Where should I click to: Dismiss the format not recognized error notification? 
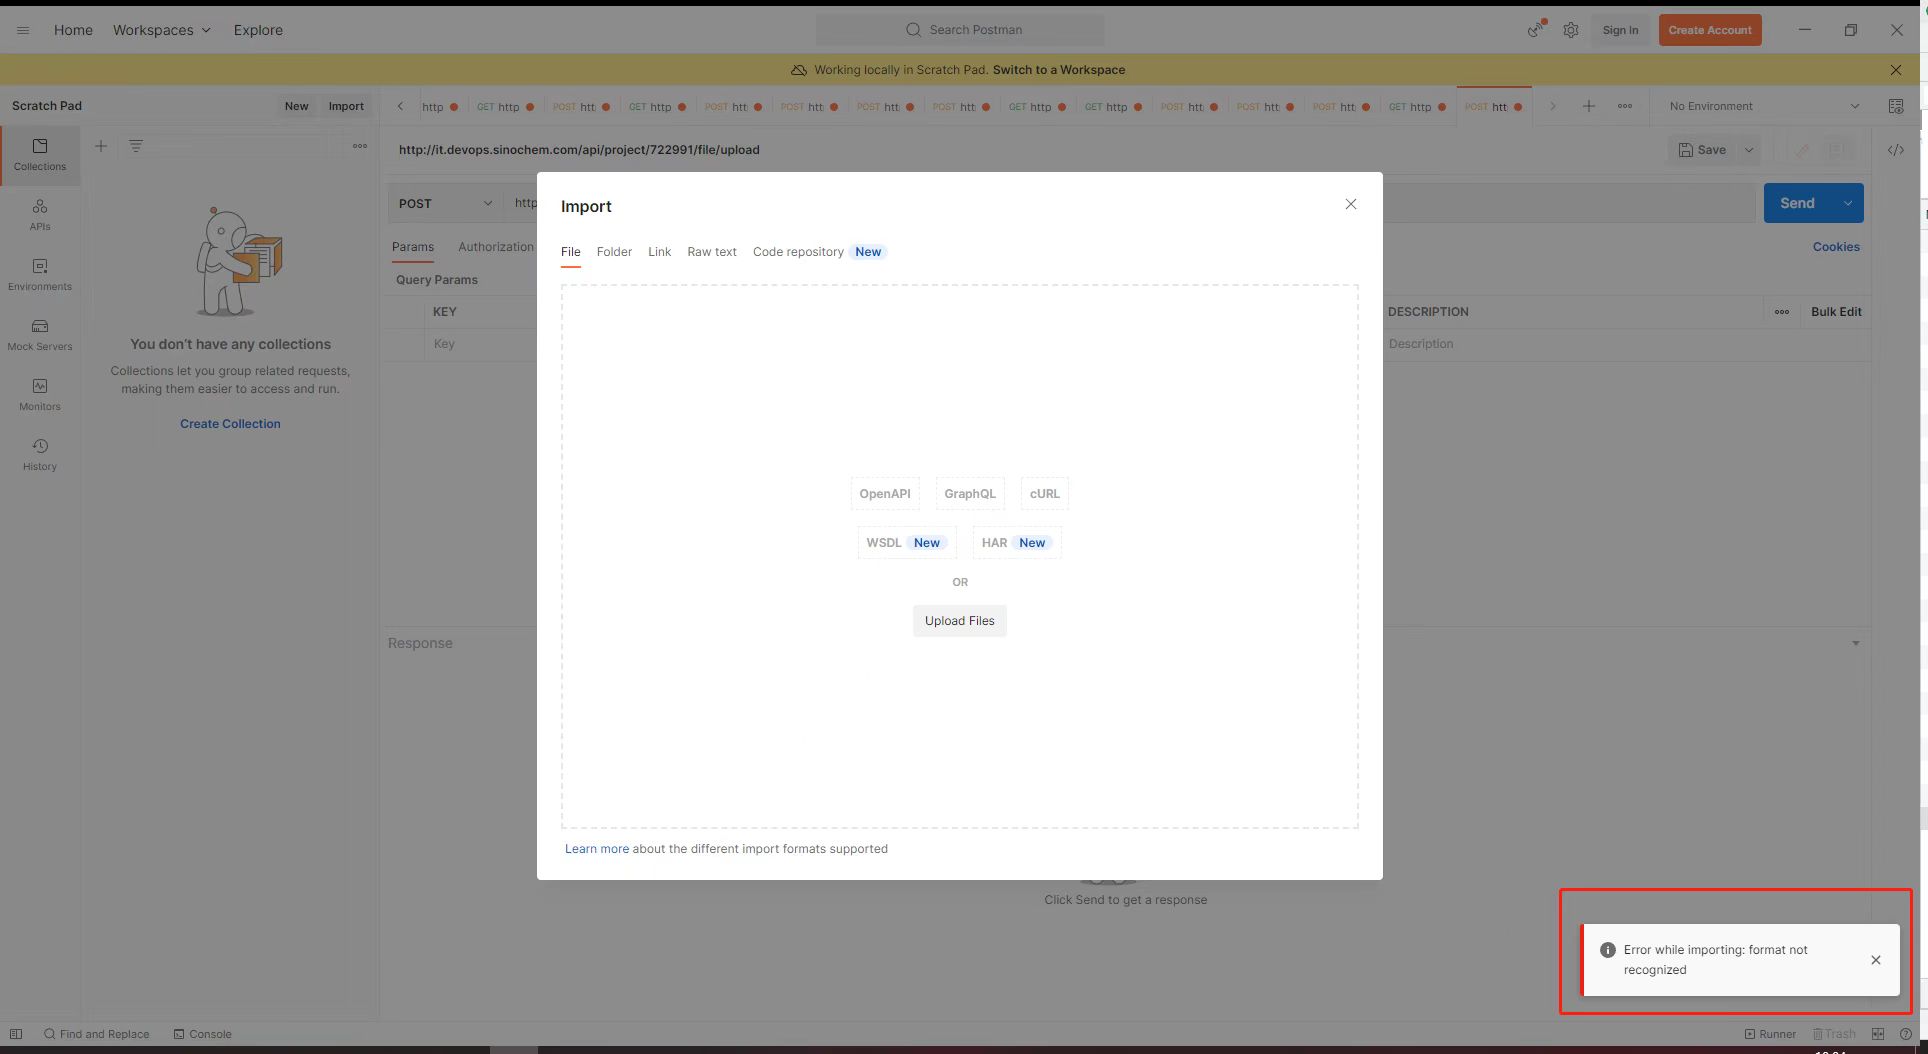click(x=1875, y=960)
